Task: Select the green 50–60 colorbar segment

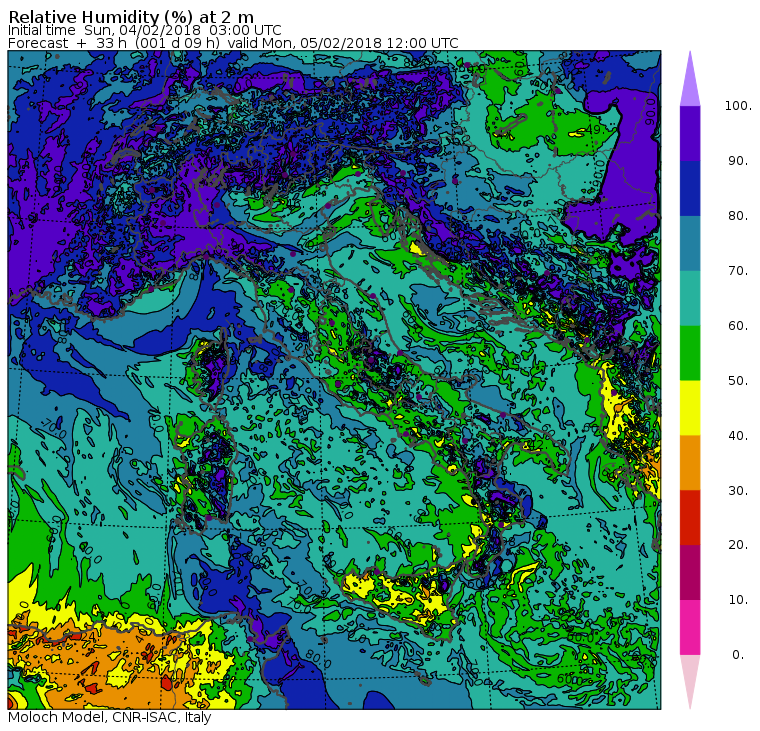Action: pyautogui.click(x=690, y=353)
